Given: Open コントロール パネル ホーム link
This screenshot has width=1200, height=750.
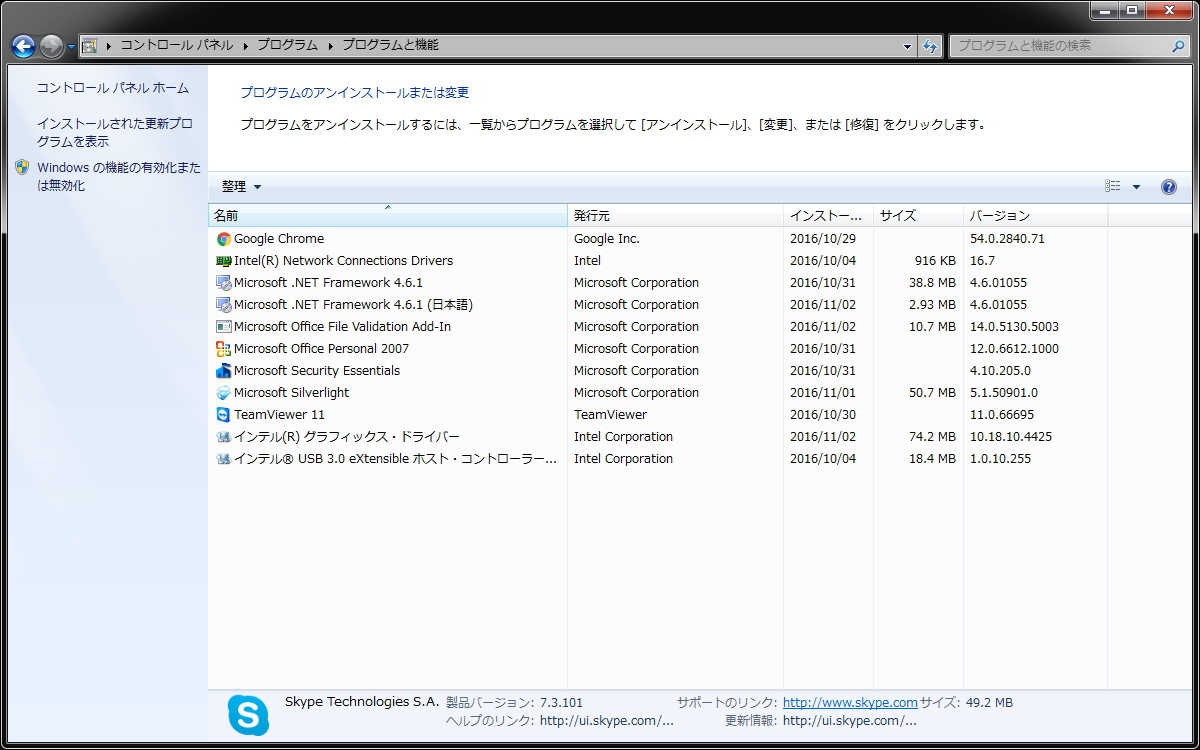Looking at the screenshot, I should [113, 88].
